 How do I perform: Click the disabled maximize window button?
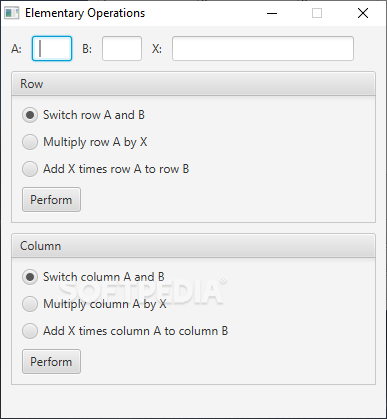click(x=317, y=13)
